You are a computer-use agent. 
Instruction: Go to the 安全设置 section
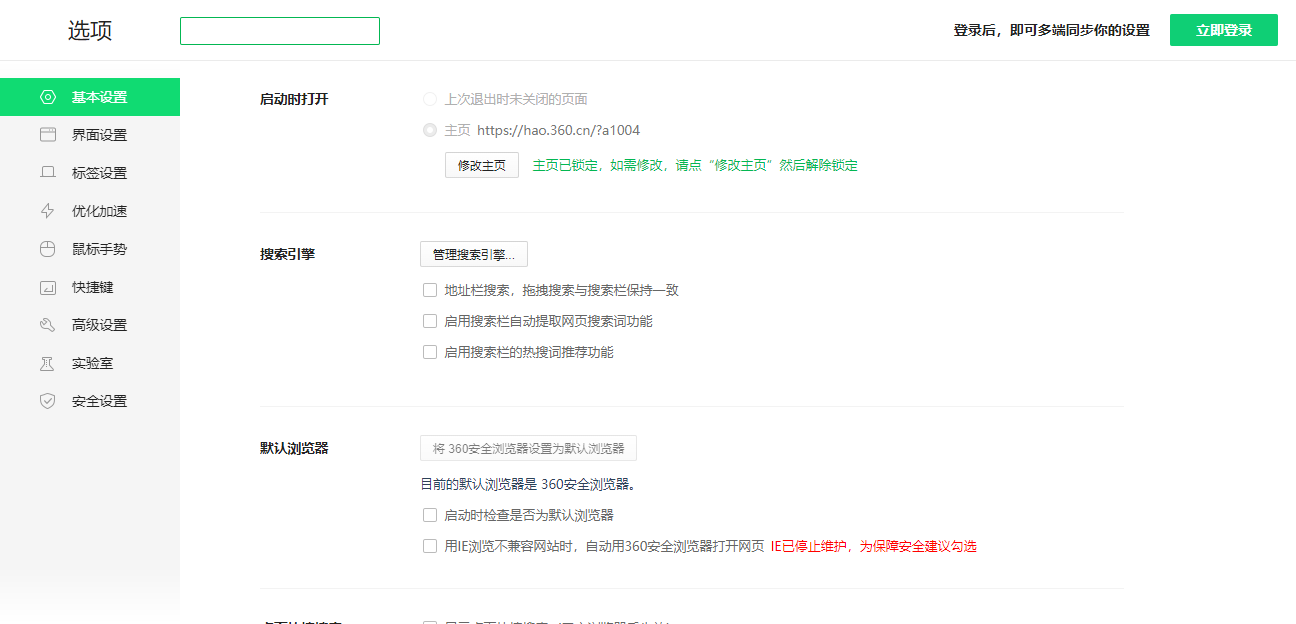[90, 401]
